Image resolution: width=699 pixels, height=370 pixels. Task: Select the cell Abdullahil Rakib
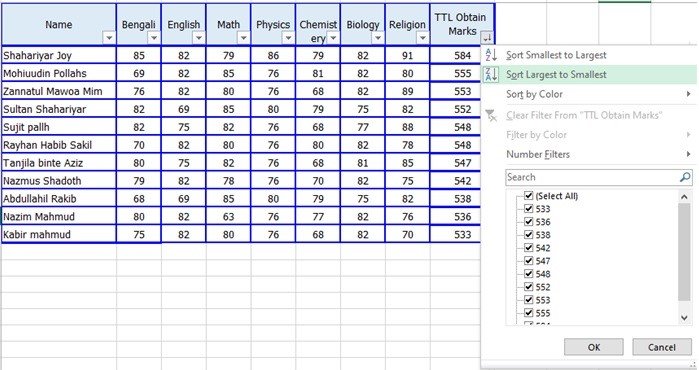[x=59, y=198]
